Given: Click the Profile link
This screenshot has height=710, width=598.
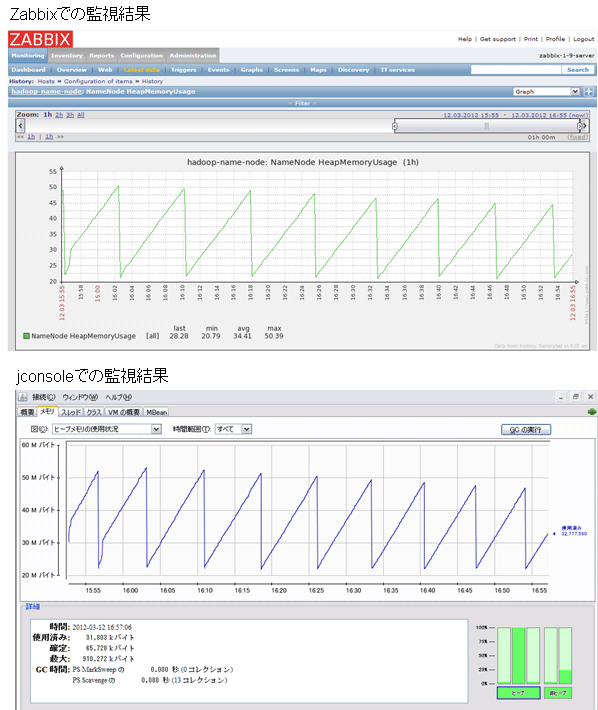Looking at the screenshot, I should tap(555, 39).
